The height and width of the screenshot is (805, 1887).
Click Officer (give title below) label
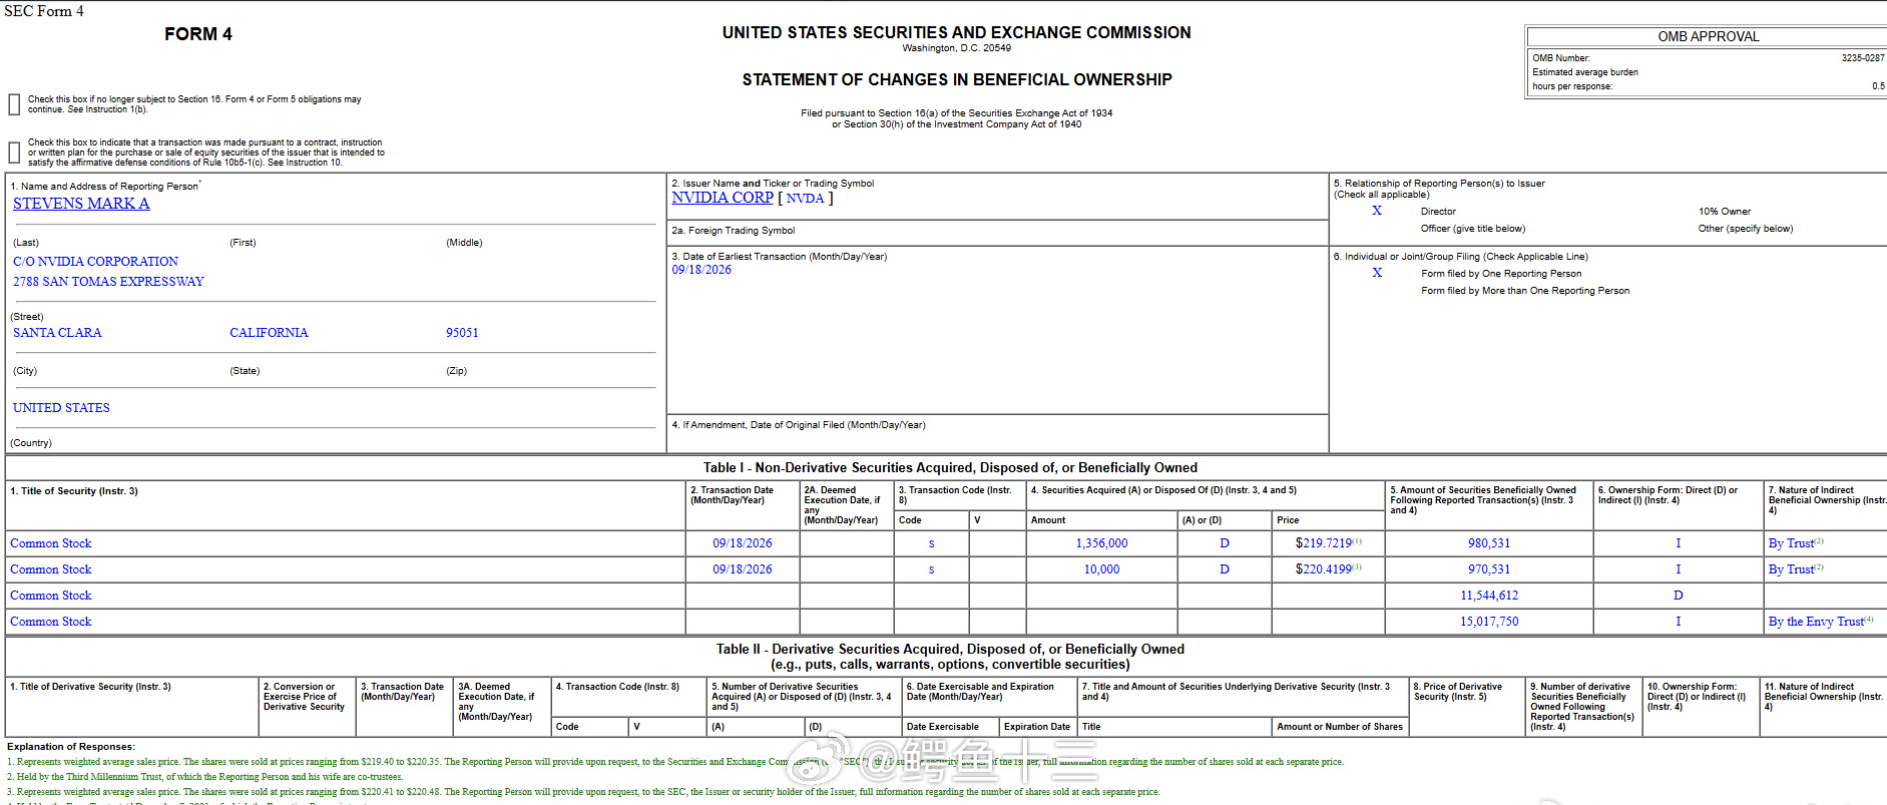tap(1473, 229)
